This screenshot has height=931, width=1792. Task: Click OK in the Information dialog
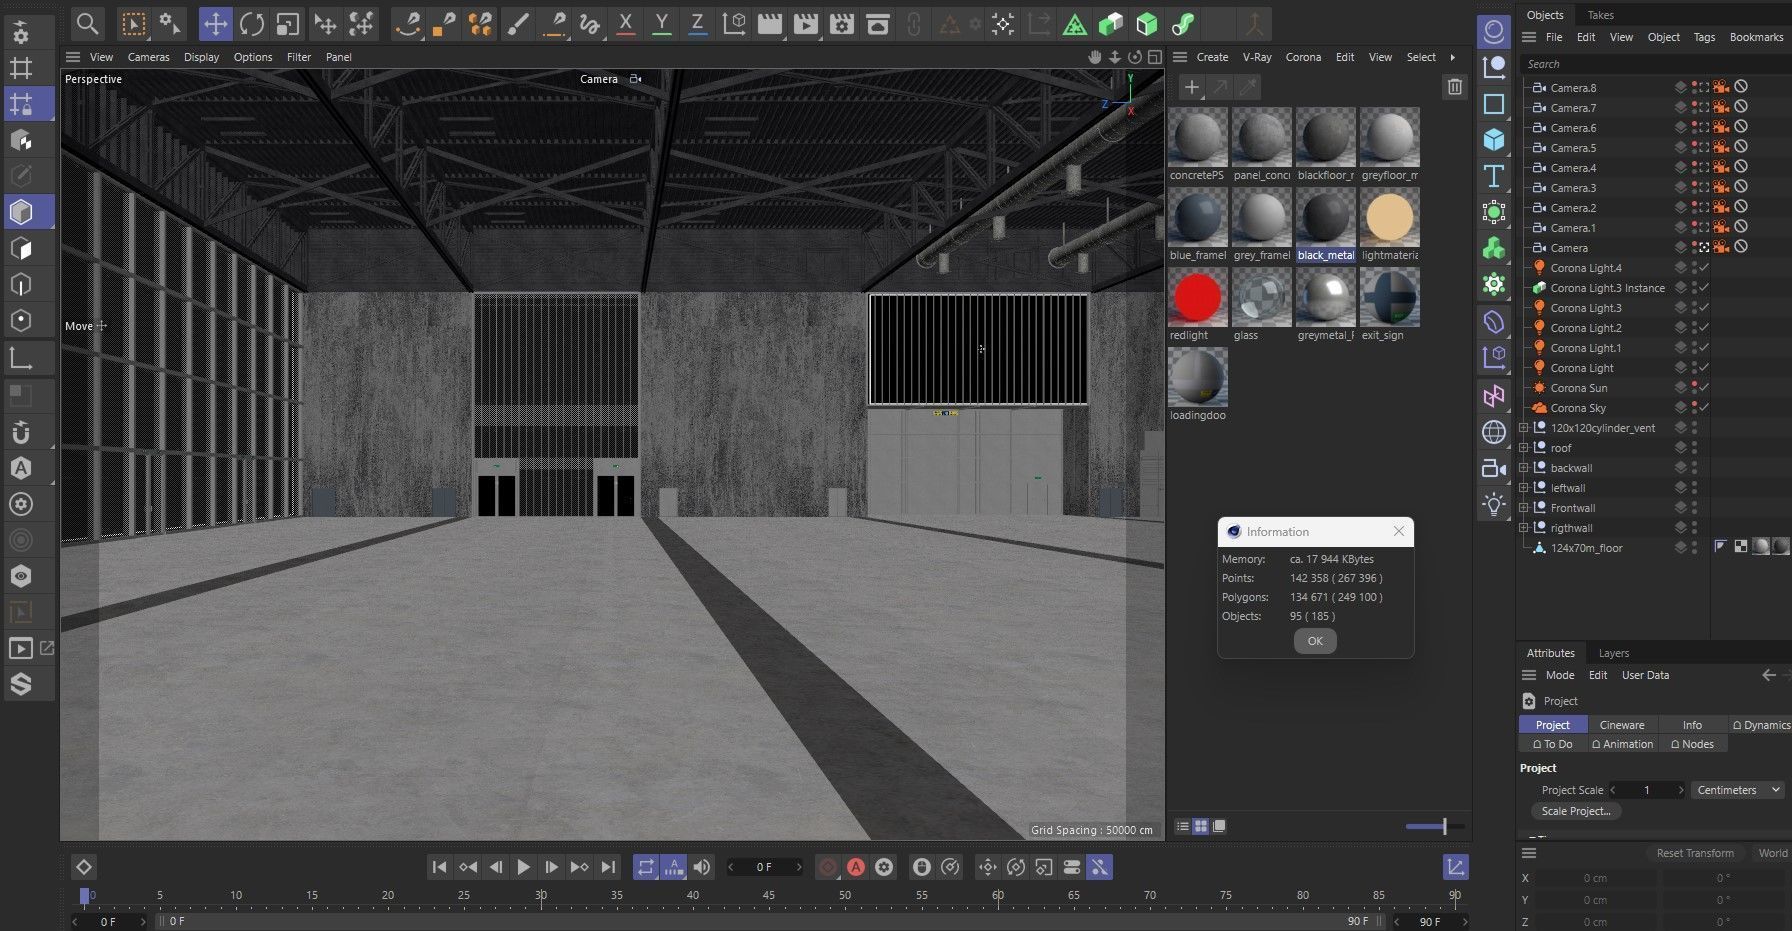(x=1315, y=641)
